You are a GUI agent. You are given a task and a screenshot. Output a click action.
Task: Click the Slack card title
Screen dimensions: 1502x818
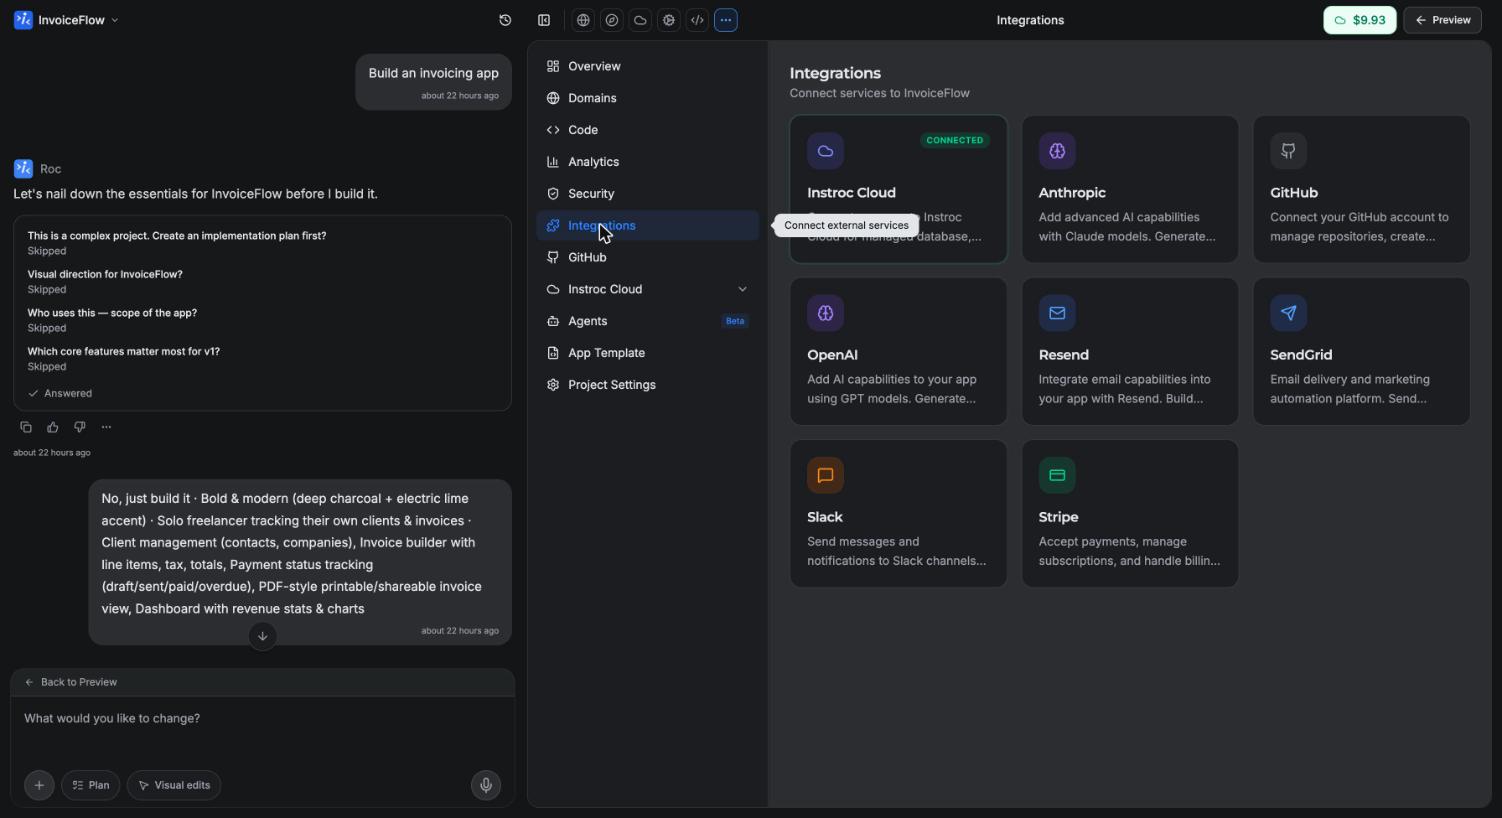coord(825,517)
